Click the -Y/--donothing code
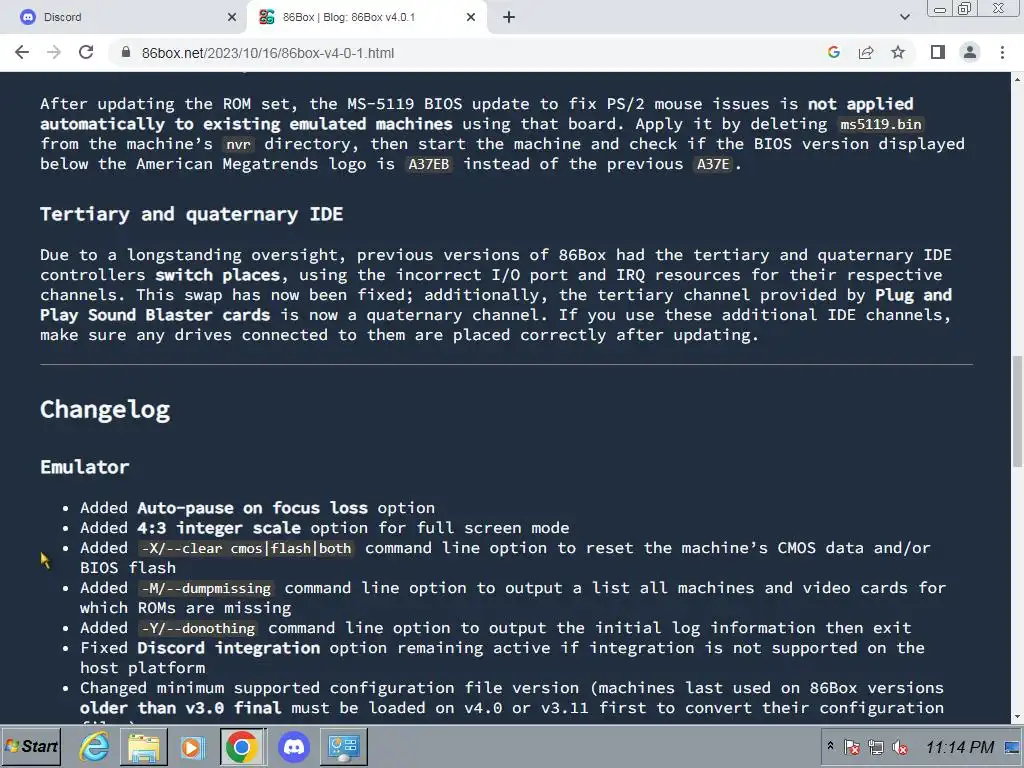 point(199,628)
